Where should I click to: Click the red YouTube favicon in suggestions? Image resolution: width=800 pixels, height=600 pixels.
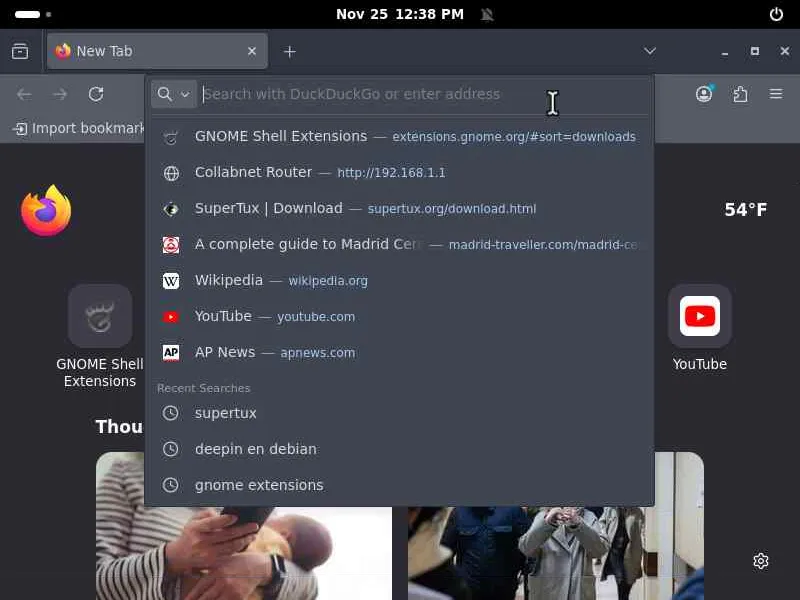click(x=171, y=317)
